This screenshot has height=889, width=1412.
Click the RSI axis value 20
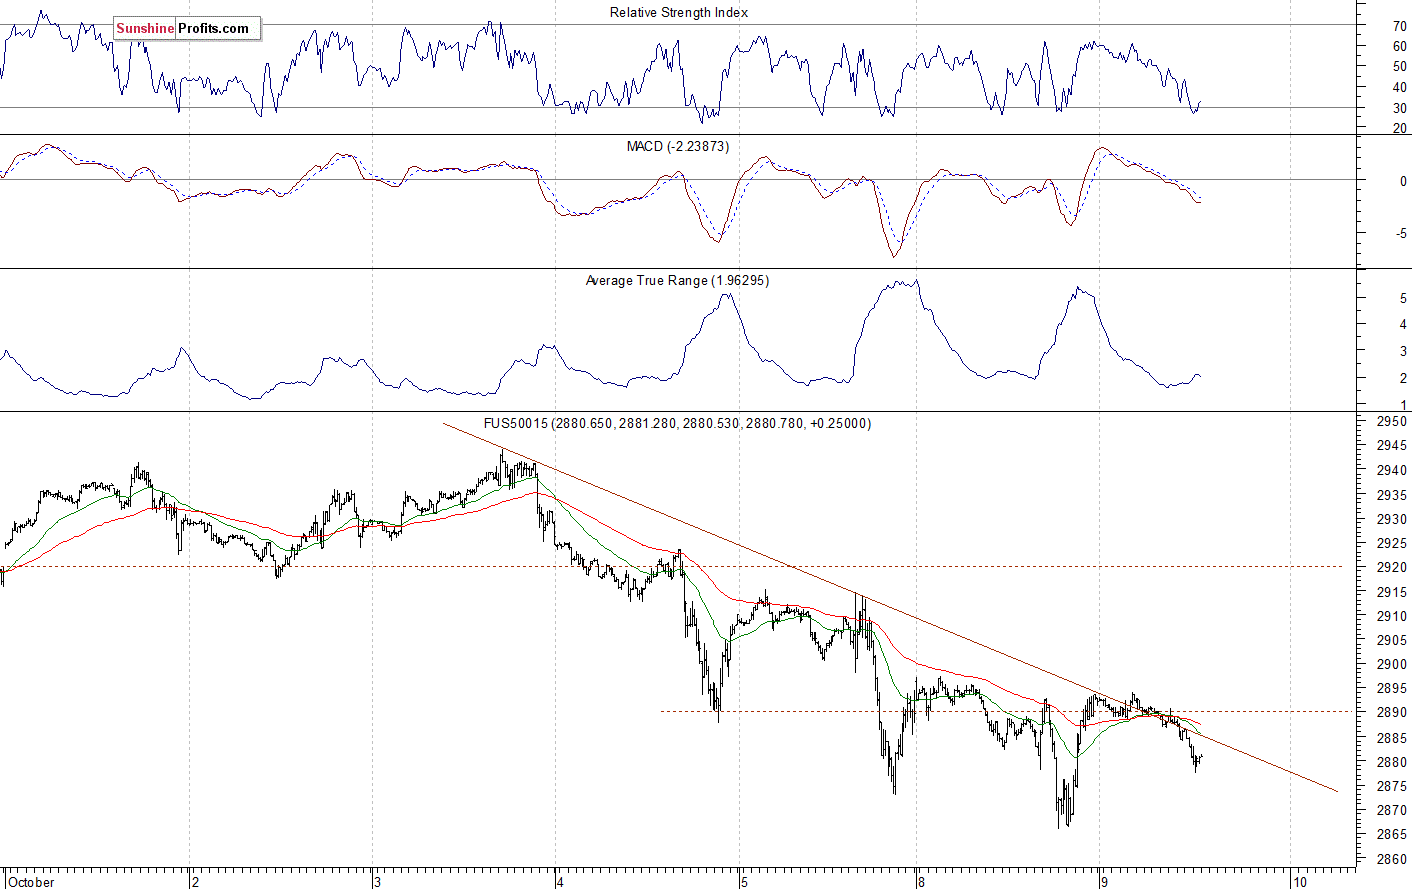click(x=1400, y=128)
